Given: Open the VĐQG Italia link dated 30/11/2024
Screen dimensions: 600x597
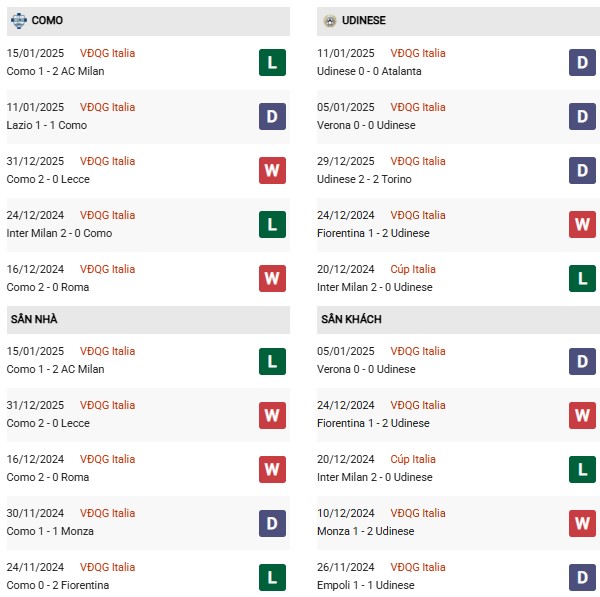Looking at the screenshot, I should pos(107,513).
